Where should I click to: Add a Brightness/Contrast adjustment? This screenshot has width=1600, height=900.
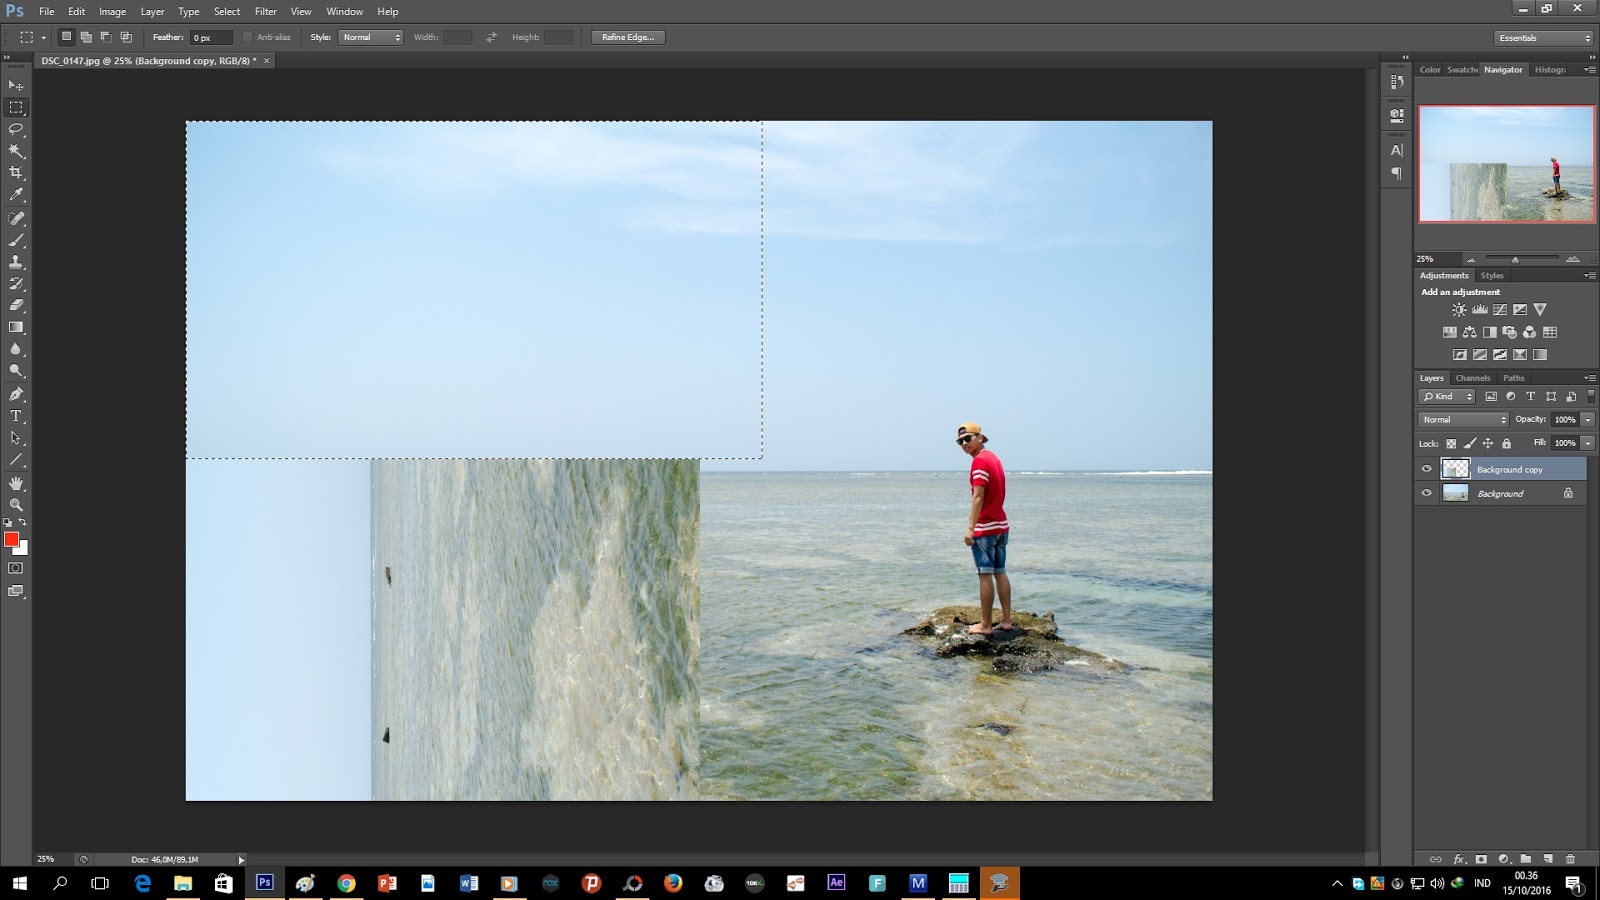(x=1459, y=310)
